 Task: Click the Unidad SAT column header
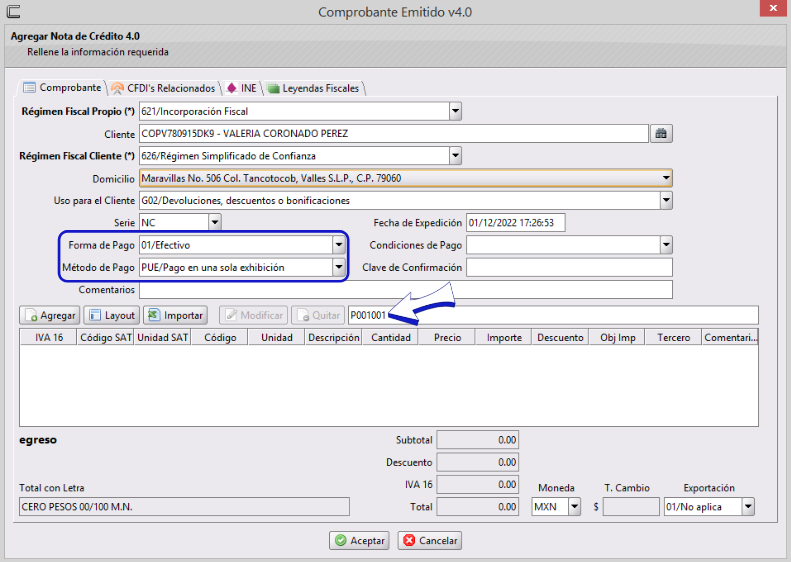click(x=162, y=338)
